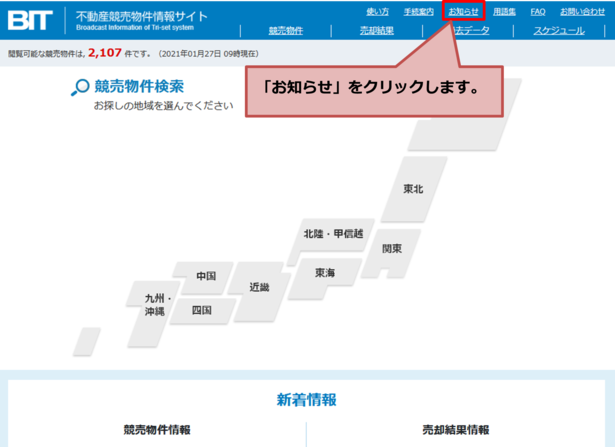The width and height of the screenshot is (615, 447).
Task: Pick the 近畿 region on the map
Action: pyautogui.click(x=259, y=287)
